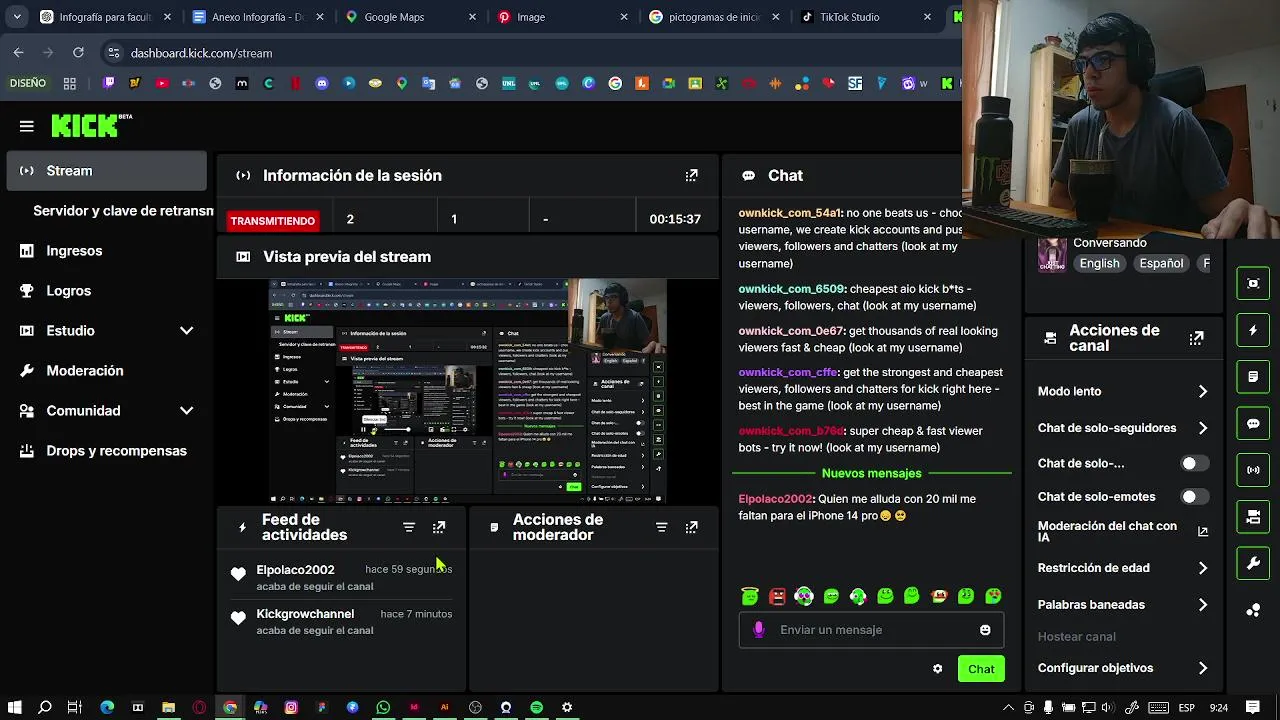The image size is (1280, 720).
Task: Click the stream preview thumbnail
Action: point(467,391)
